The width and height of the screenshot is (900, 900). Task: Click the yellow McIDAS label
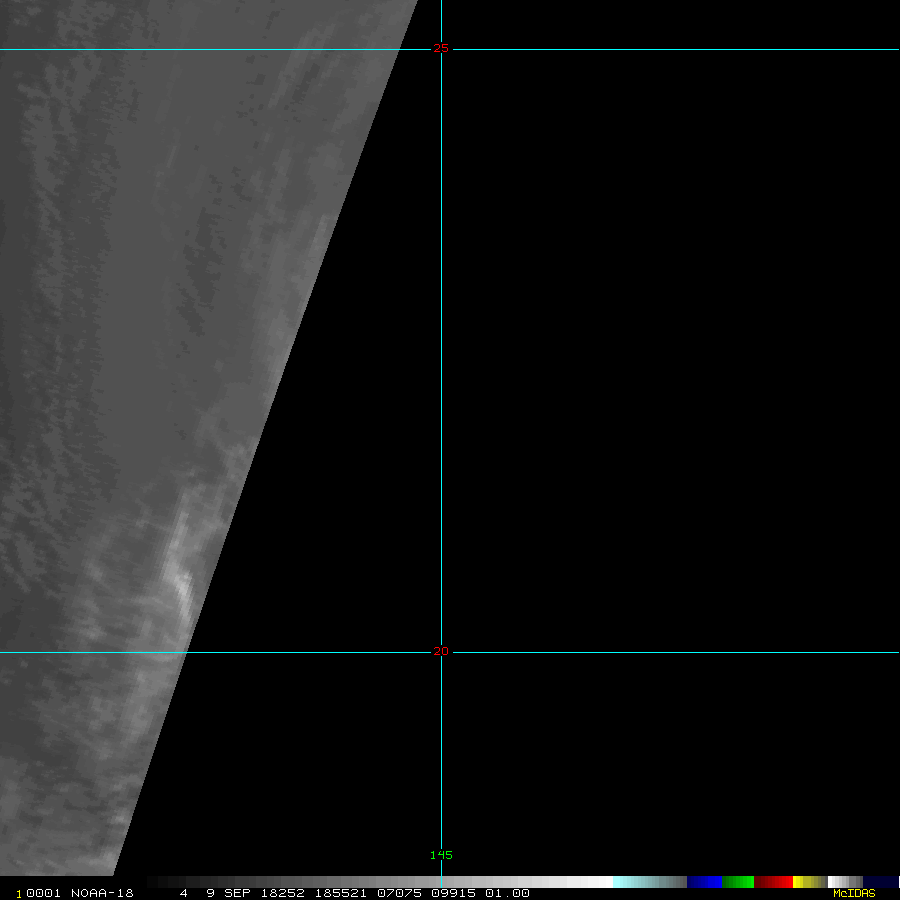[x=853, y=893]
